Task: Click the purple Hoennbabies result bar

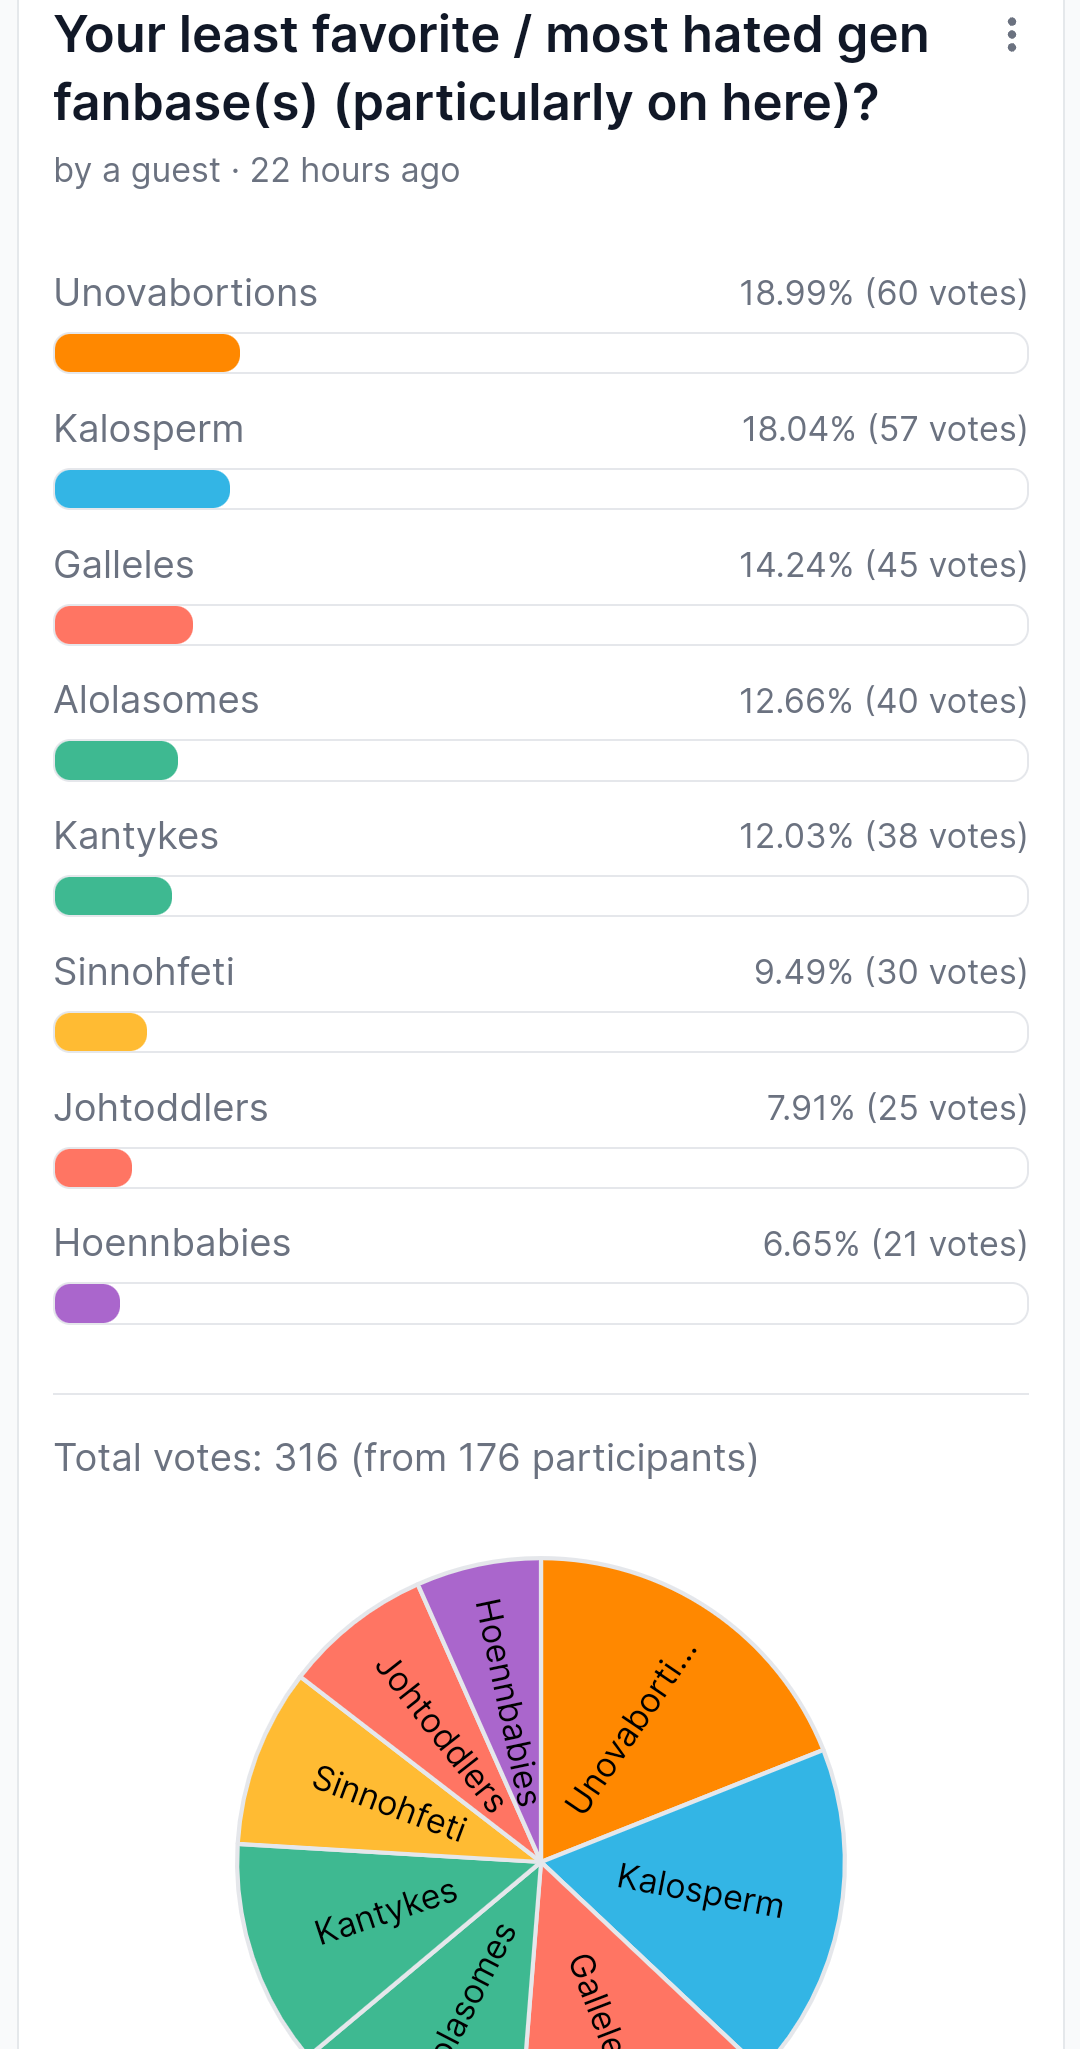Action: [541, 1304]
